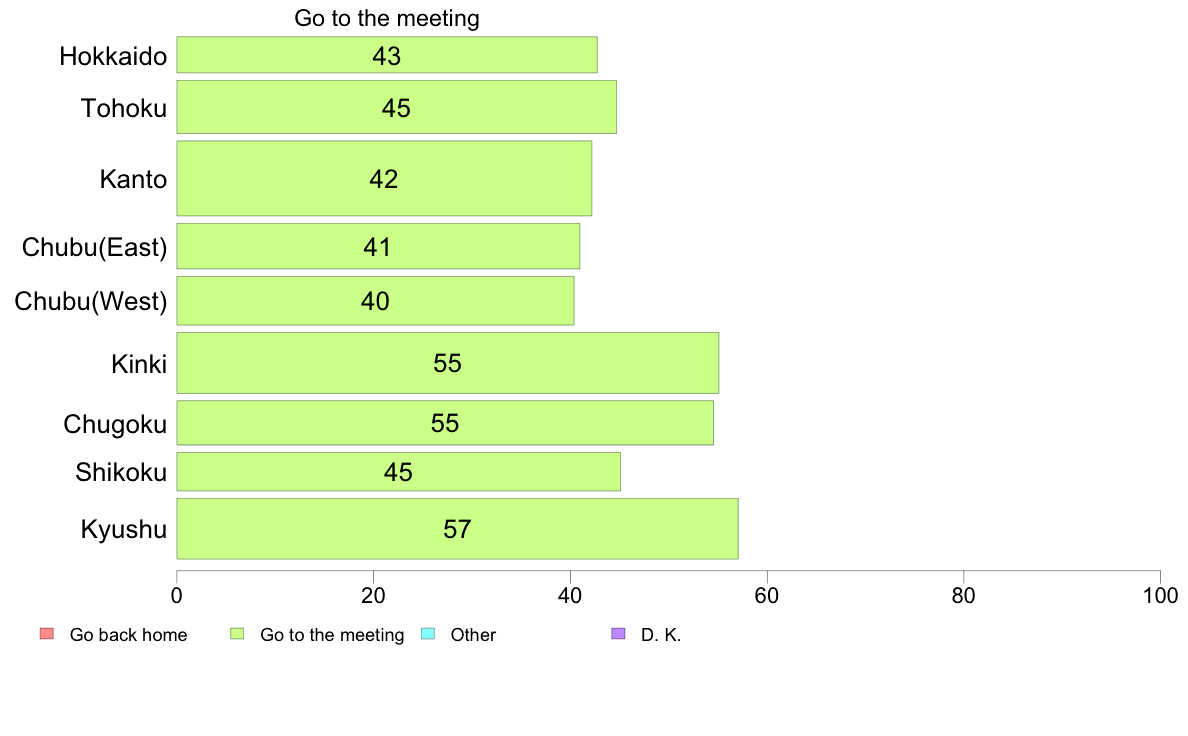1188x736 pixels.
Task: Select the Kanto bar showing 42
Action: coord(384,178)
